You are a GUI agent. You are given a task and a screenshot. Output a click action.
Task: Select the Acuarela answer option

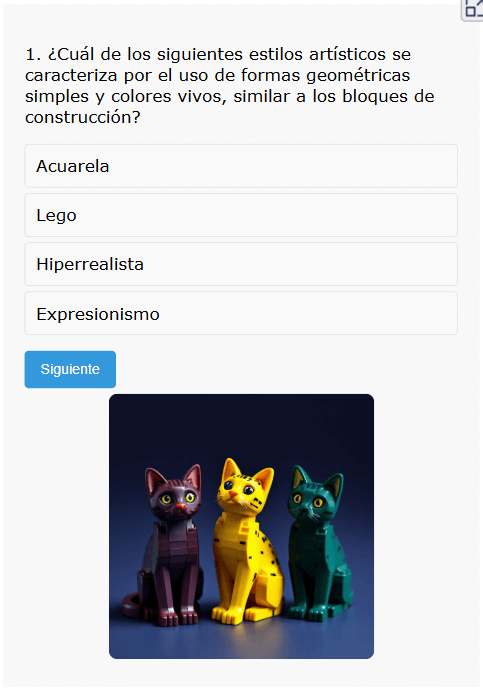coord(241,166)
